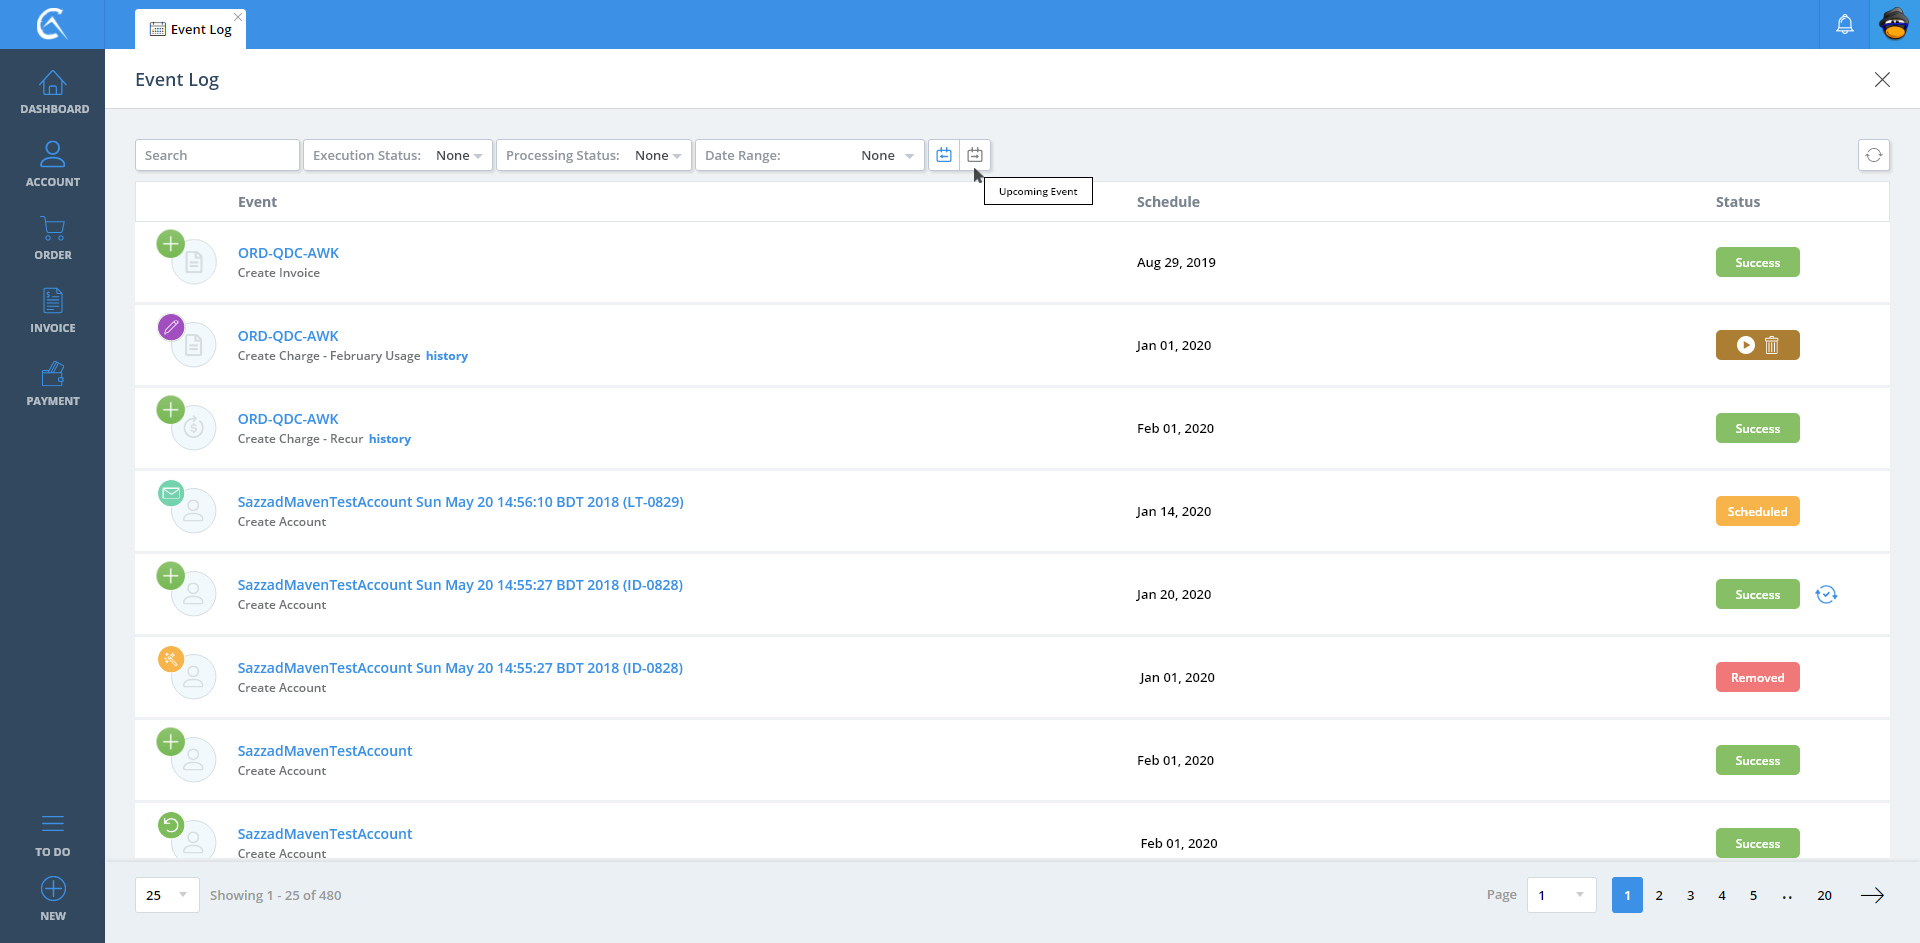Open history link for Create Charge - Recur

tap(390, 439)
